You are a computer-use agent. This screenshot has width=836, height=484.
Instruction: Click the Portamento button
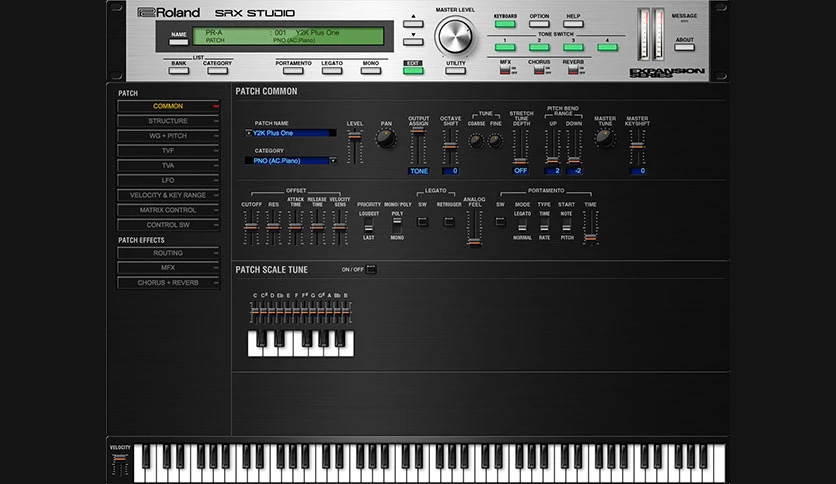[x=293, y=70]
